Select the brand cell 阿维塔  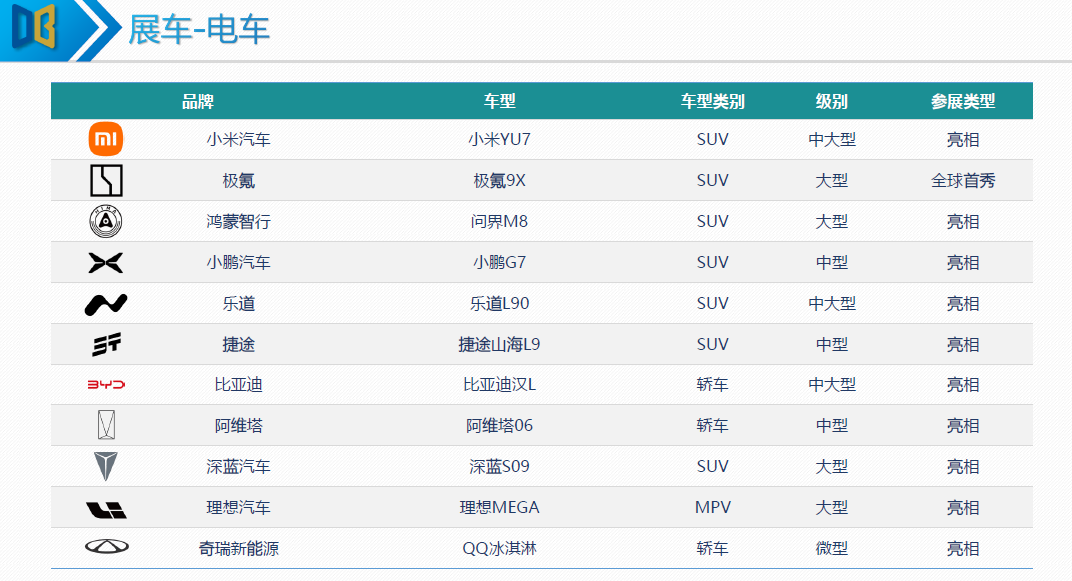tap(239, 426)
